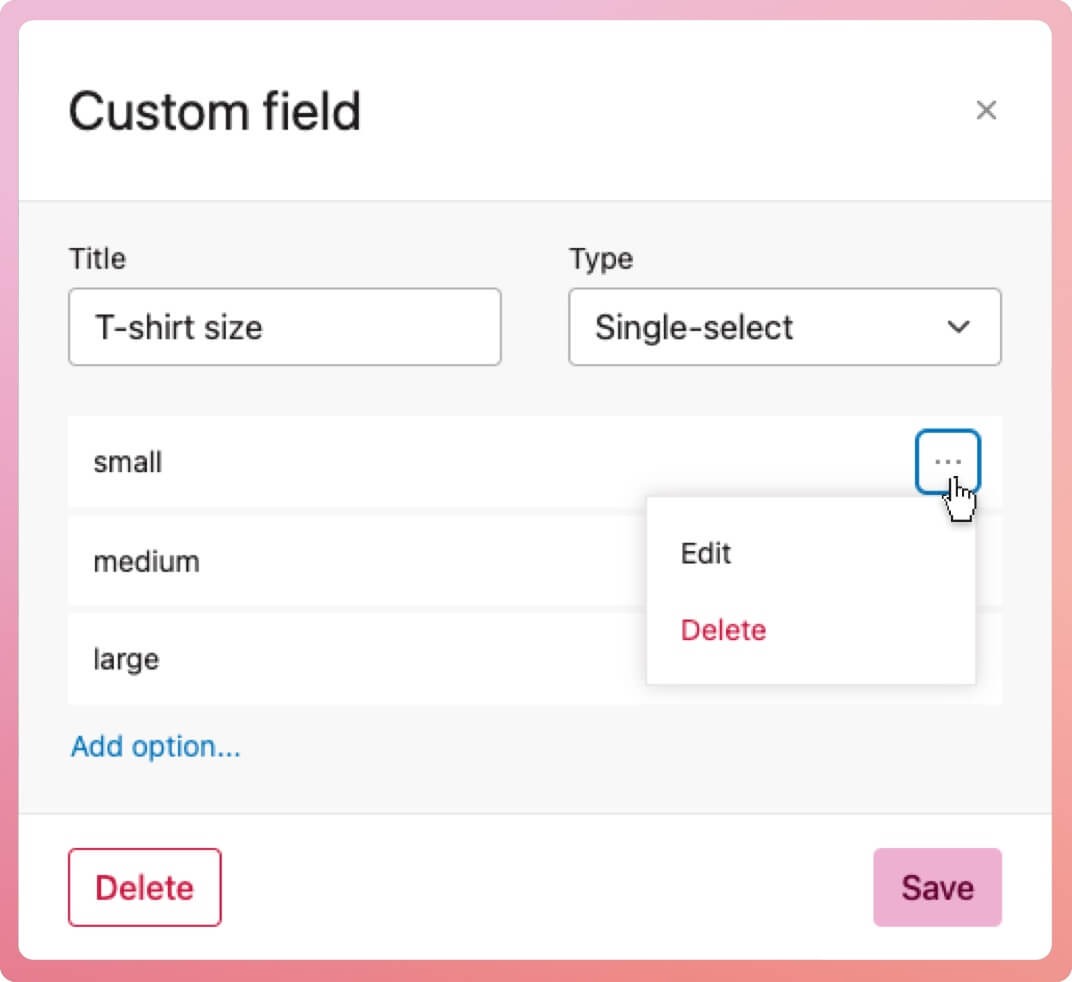Select the small option row
The height and width of the screenshot is (982, 1072).
[x=400, y=462]
